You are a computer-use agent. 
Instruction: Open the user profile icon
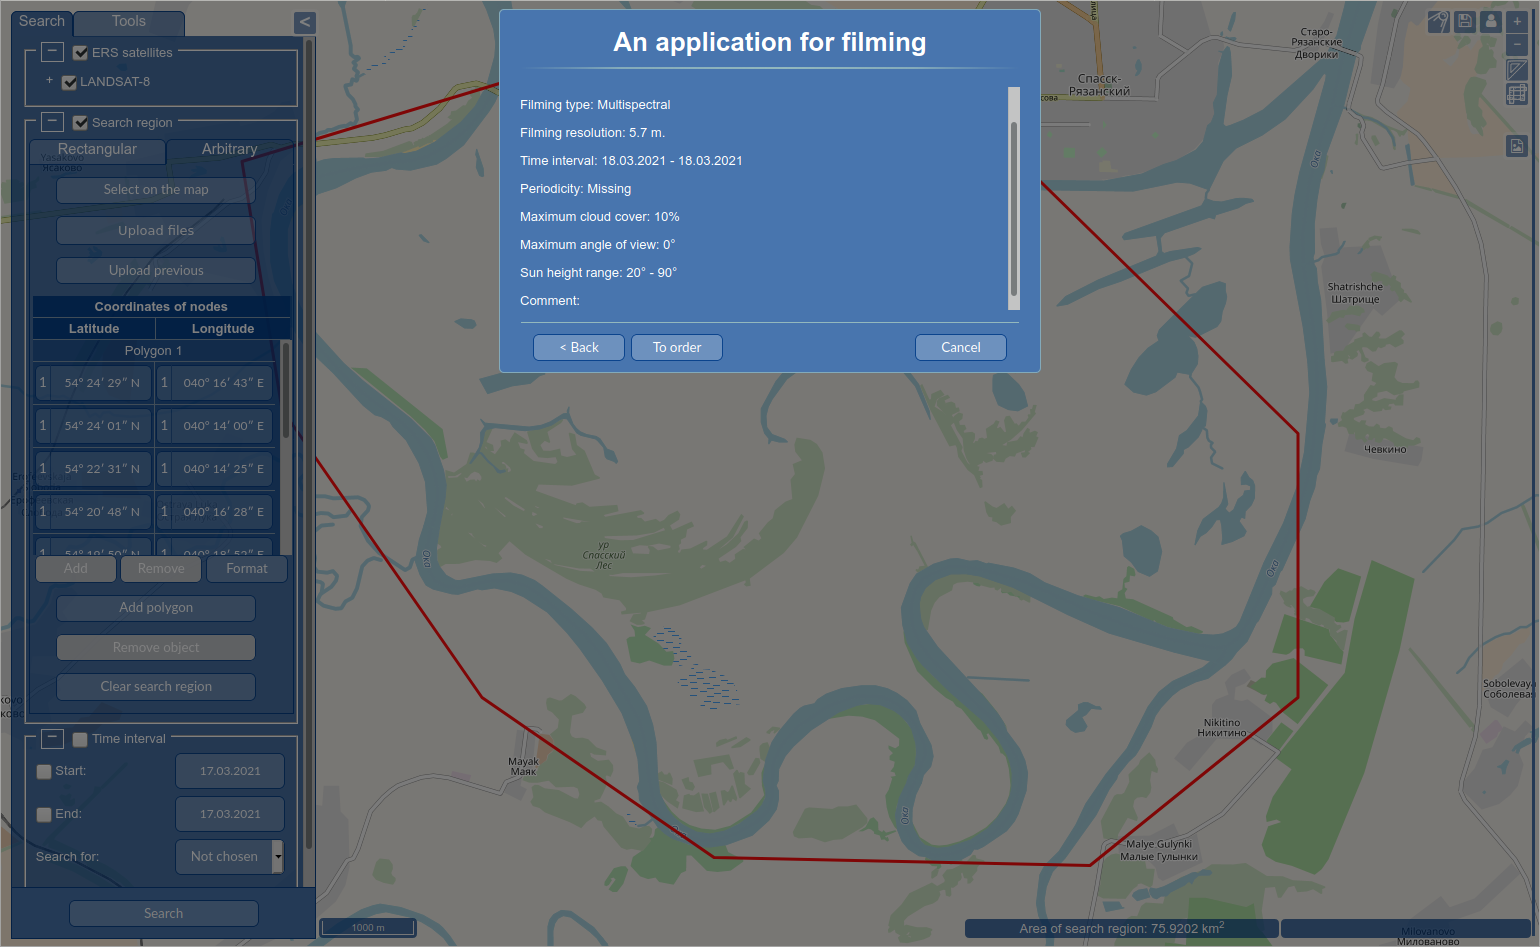point(1491,21)
